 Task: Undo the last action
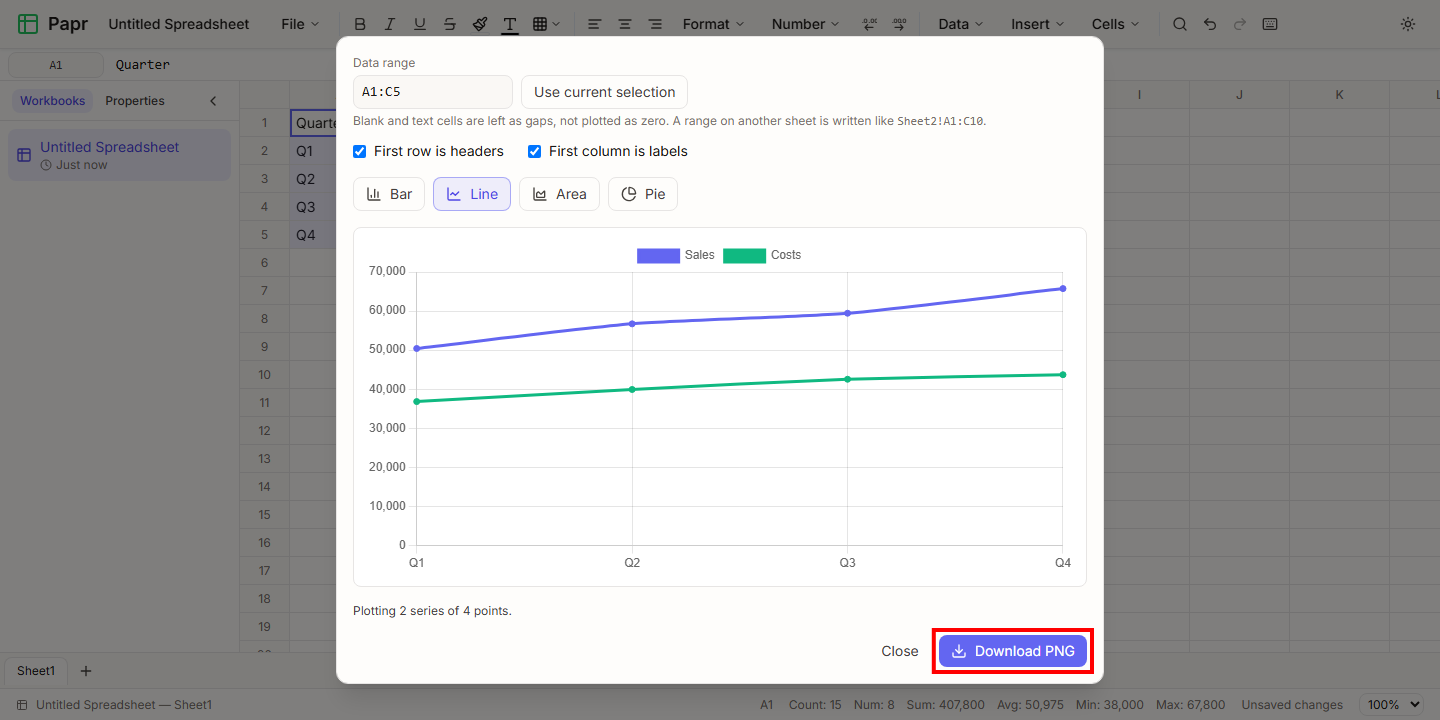pyautogui.click(x=1210, y=24)
